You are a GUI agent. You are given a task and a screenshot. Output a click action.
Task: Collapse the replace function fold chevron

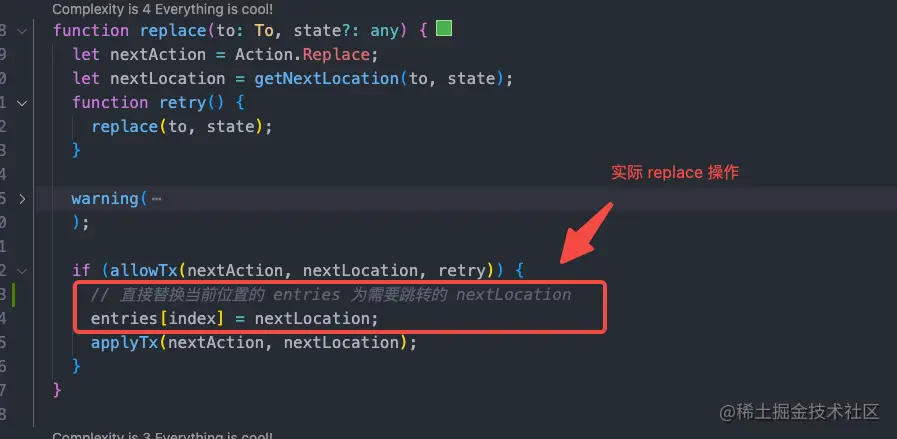tap(22, 30)
